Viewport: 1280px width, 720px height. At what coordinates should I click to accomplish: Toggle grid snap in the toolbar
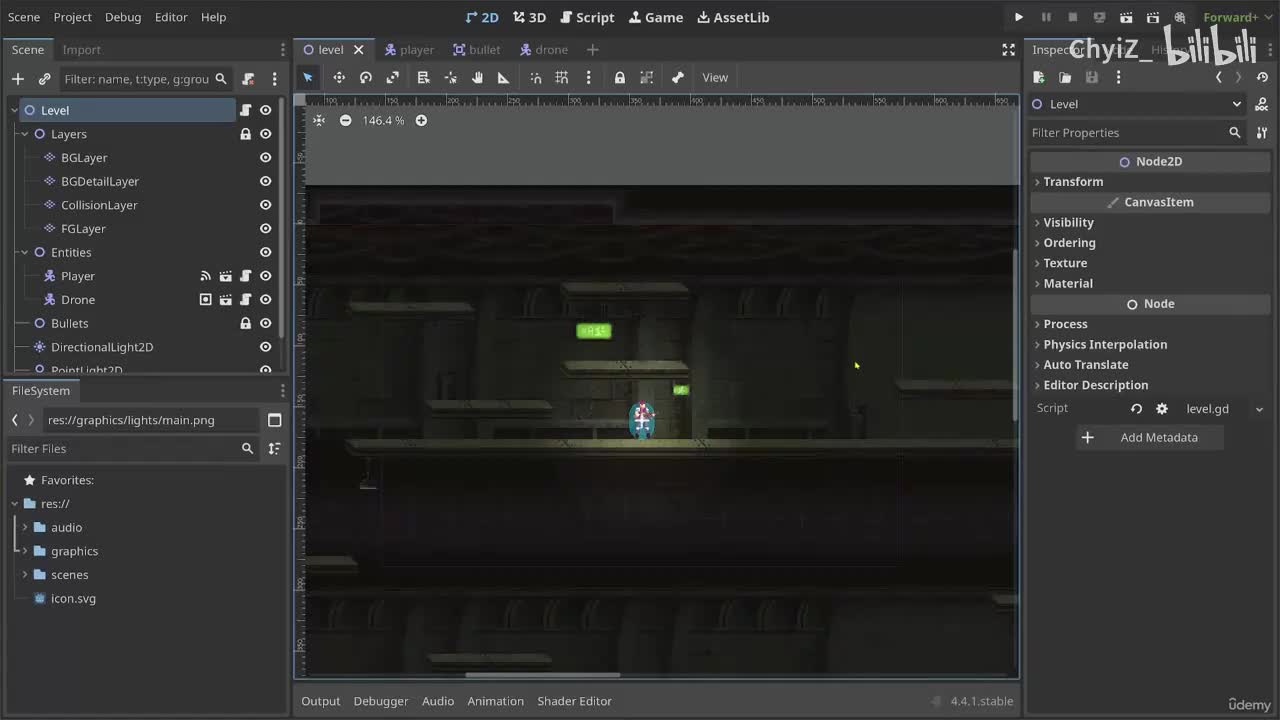(x=562, y=77)
